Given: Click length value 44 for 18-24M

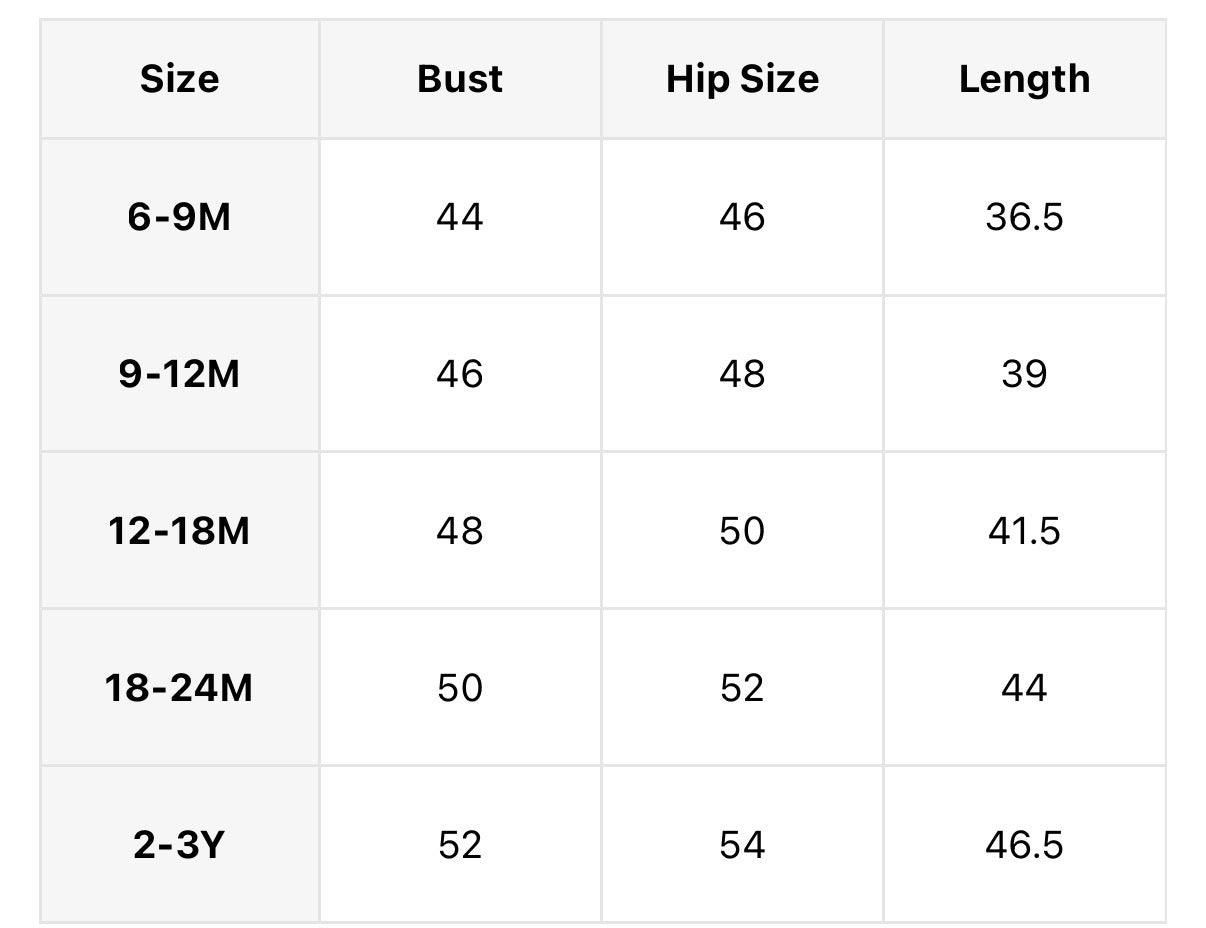Looking at the screenshot, I should 1024,688.
